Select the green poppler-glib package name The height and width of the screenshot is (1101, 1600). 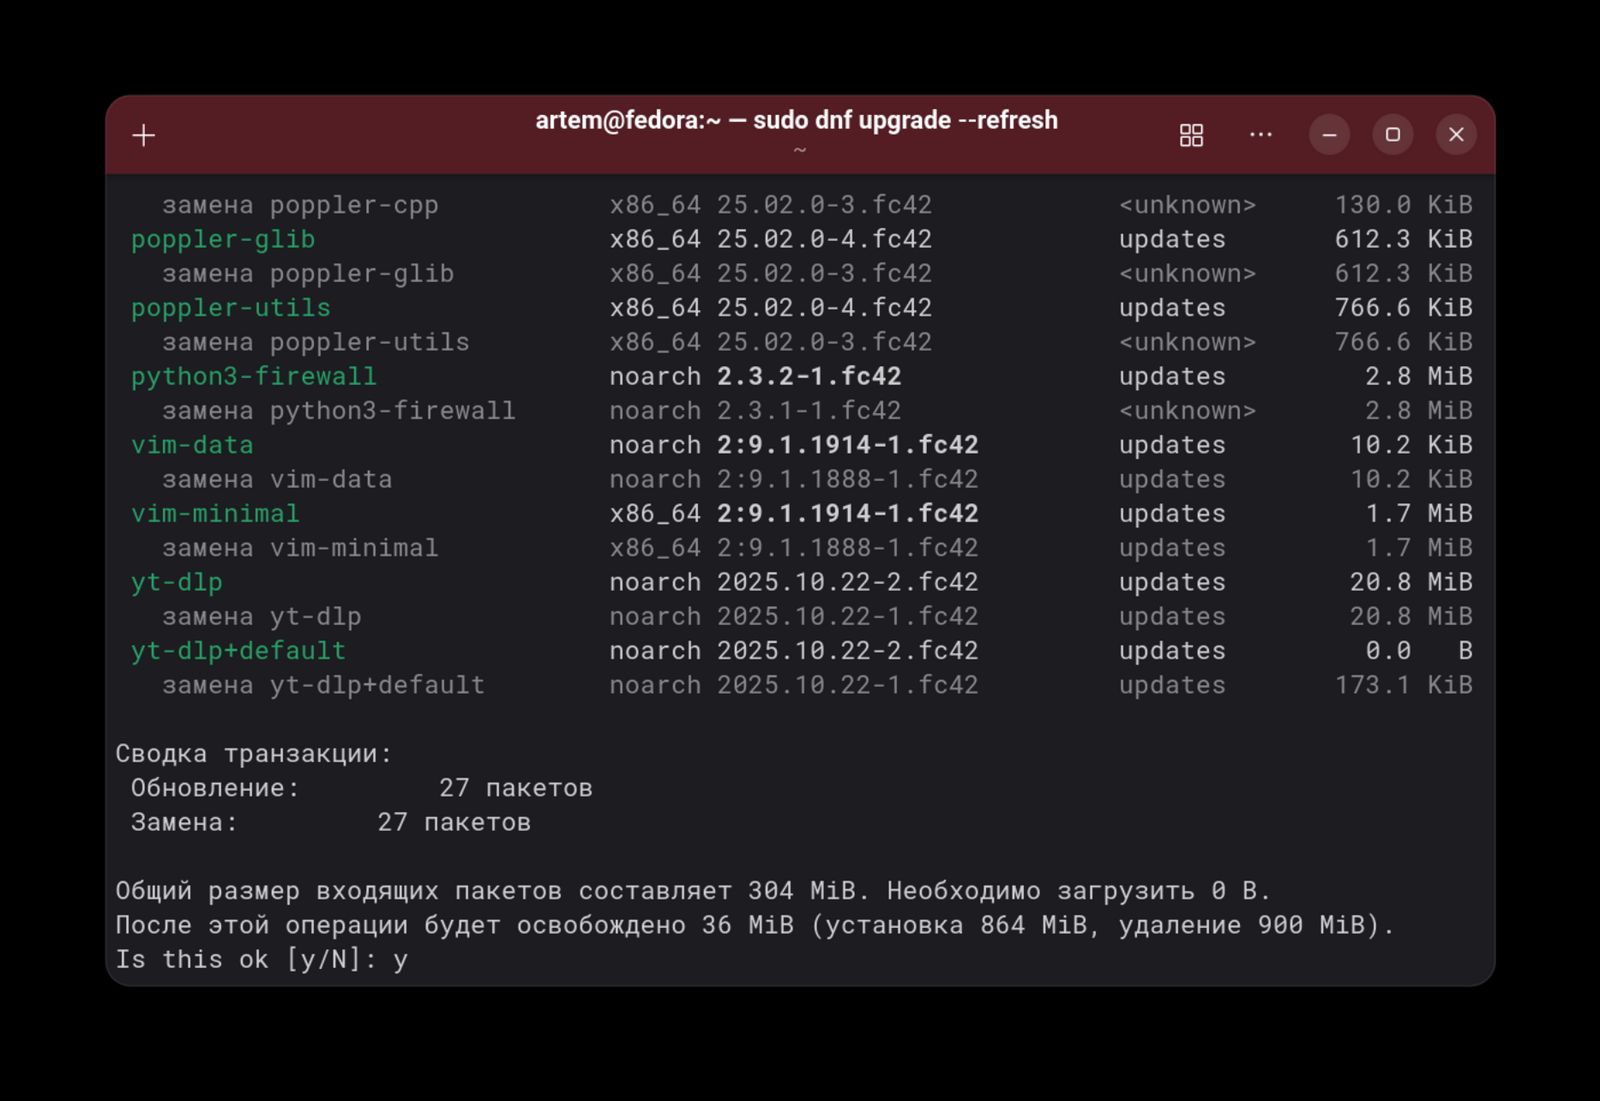click(223, 240)
